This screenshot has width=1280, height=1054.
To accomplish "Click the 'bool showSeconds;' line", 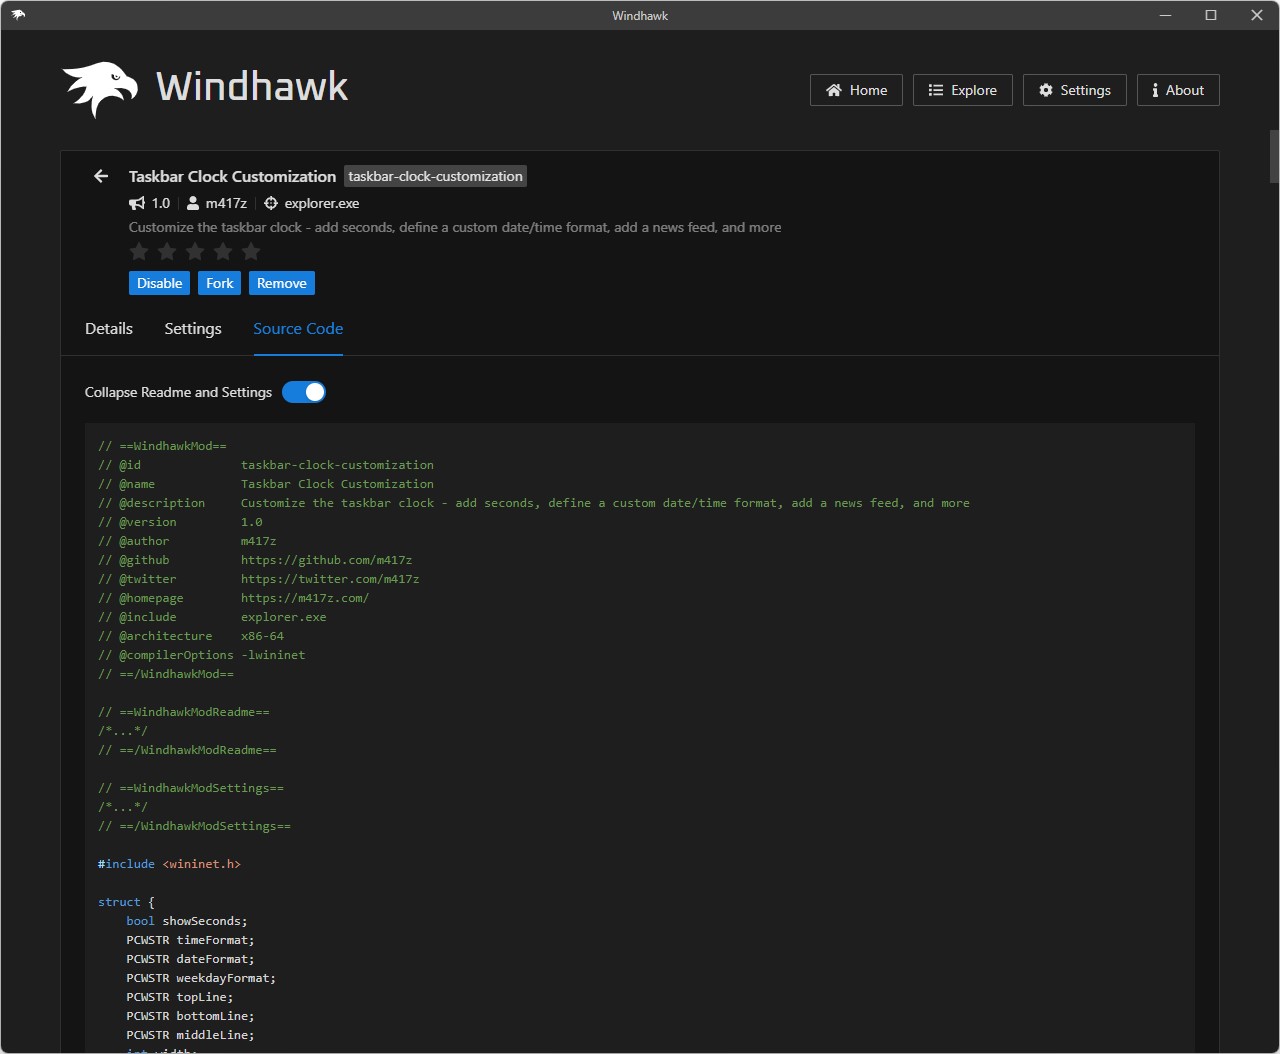I will click(x=187, y=921).
